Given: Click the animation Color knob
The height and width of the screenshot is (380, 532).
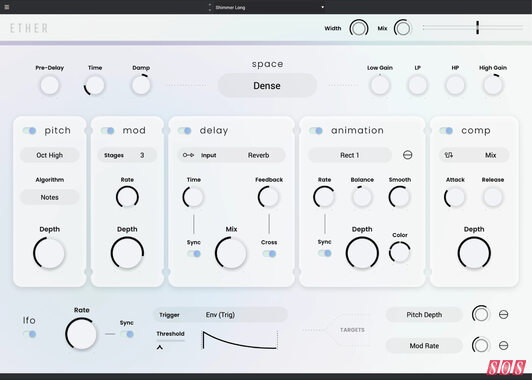Looking at the screenshot, I should point(400,252).
